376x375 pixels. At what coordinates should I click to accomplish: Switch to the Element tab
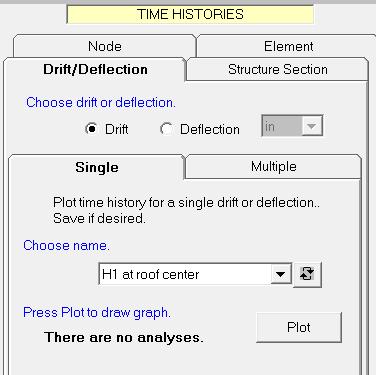288,46
